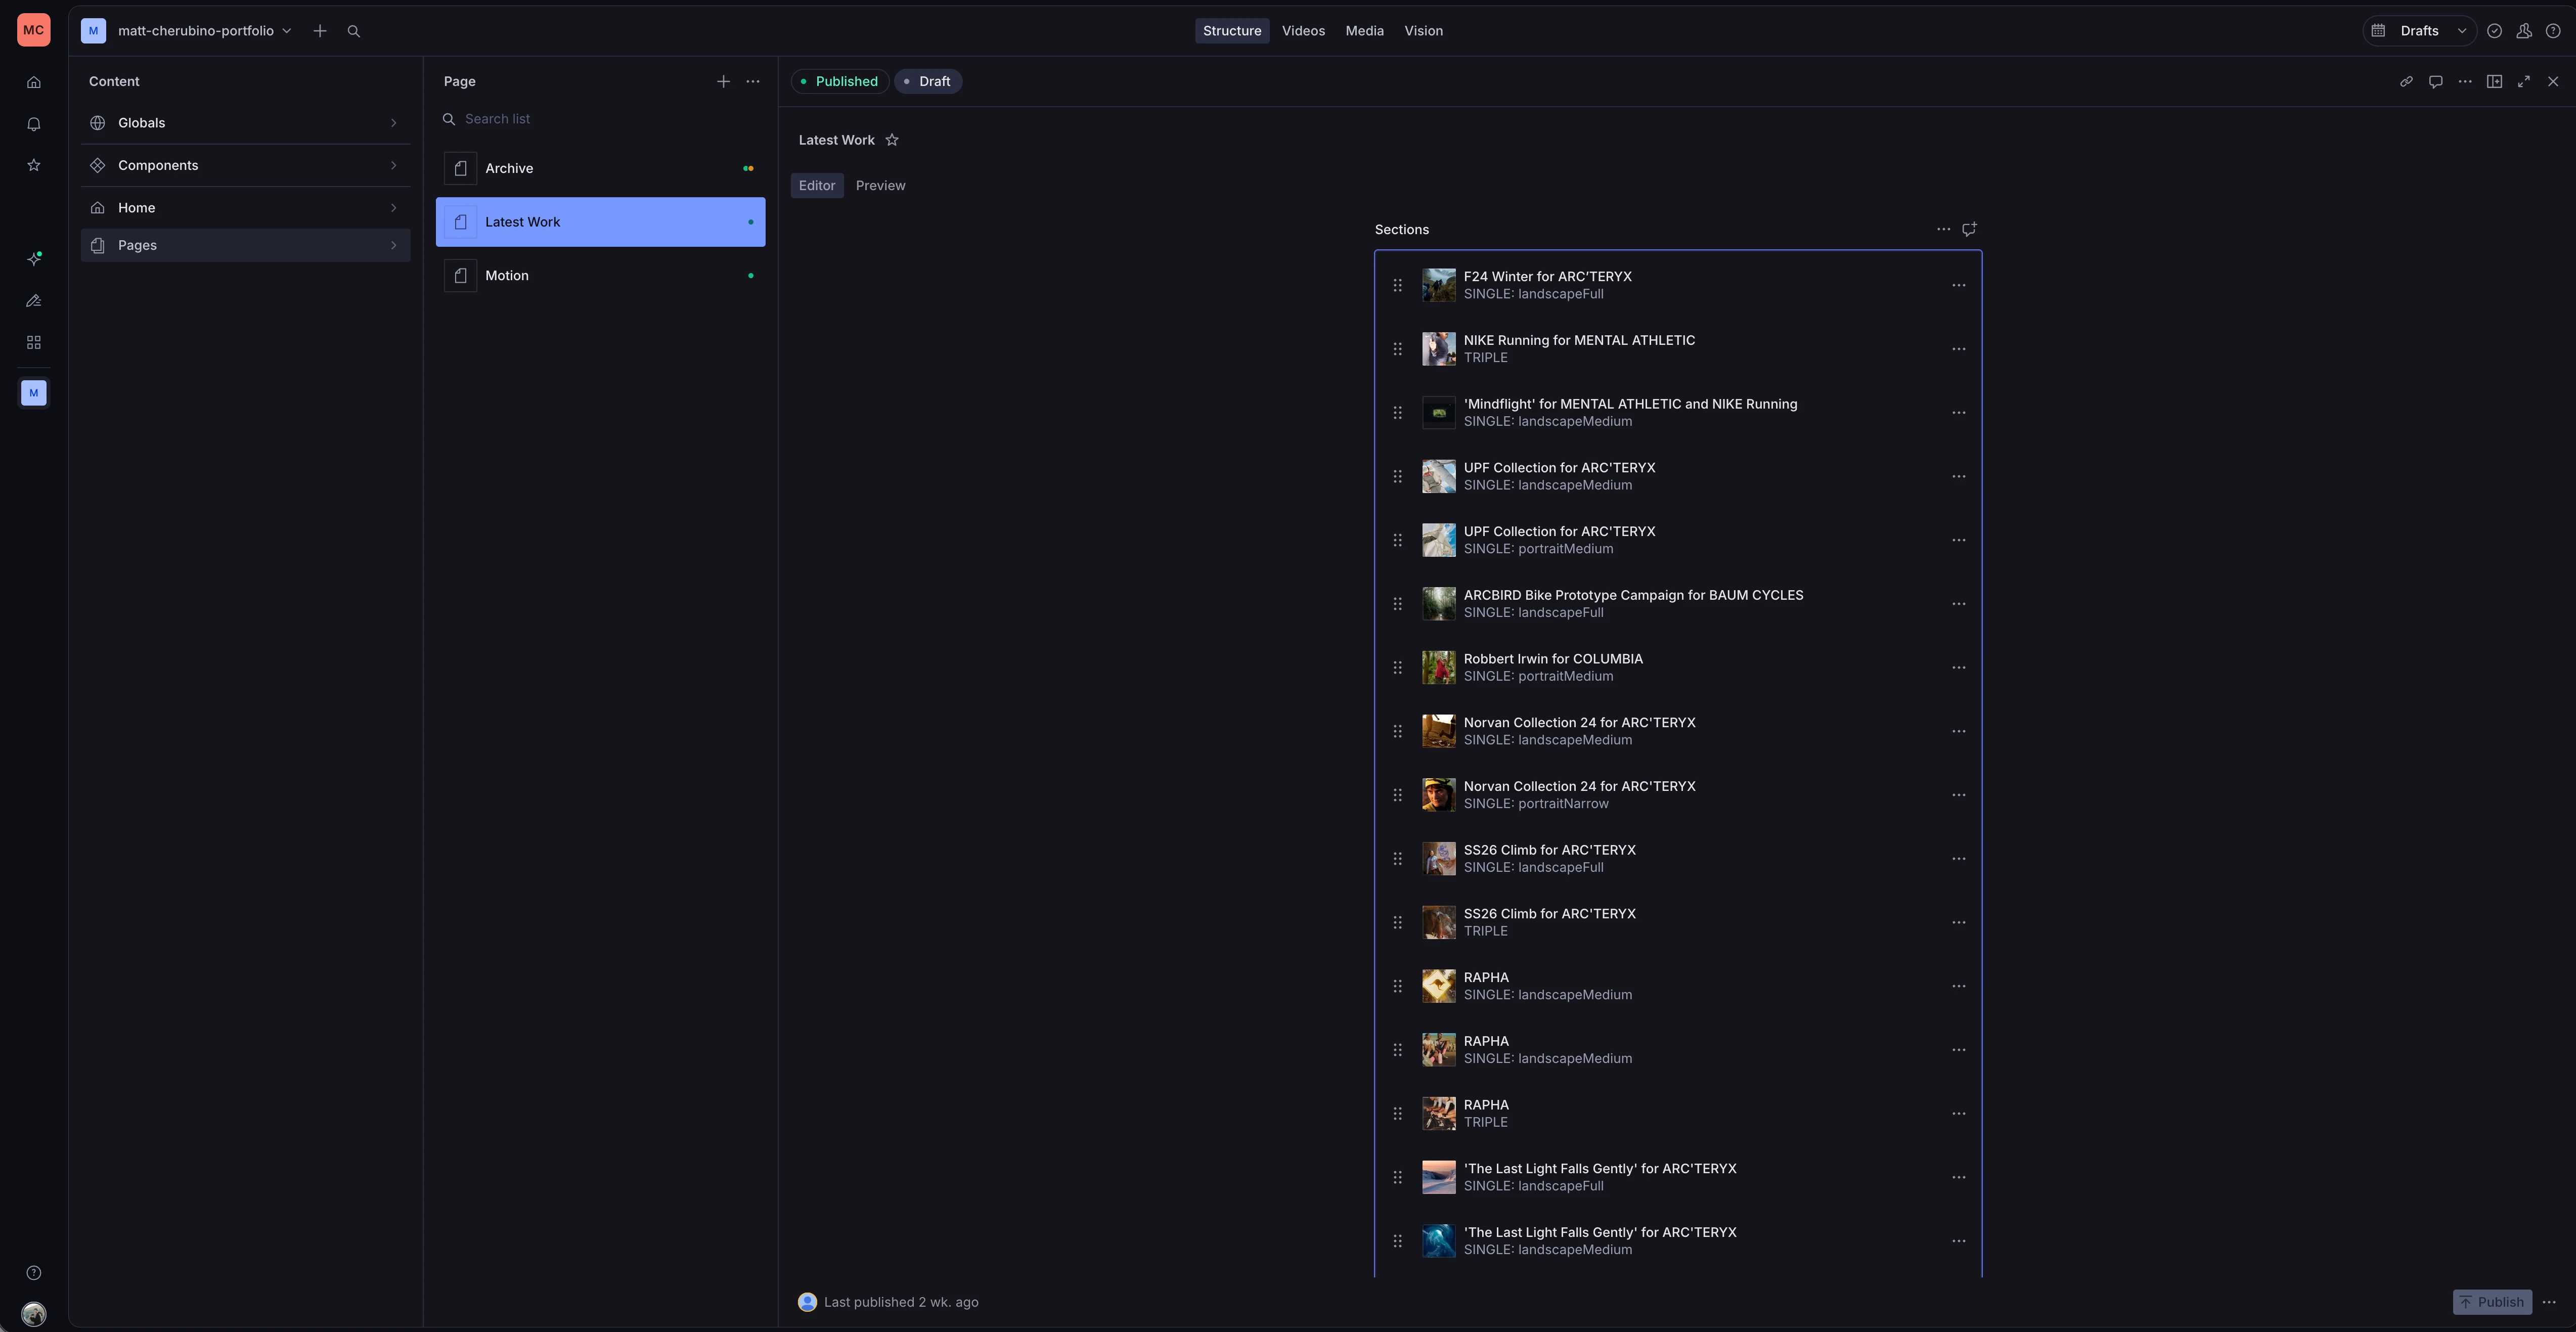2576x1332 pixels.
Task: Open the notifications bell icon
Action: (33, 124)
